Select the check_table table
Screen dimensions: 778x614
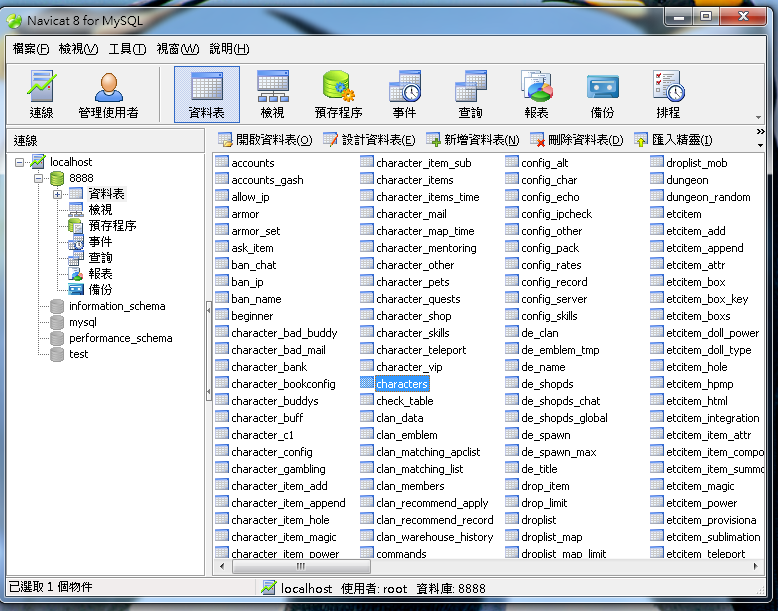(x=404, y=401)
